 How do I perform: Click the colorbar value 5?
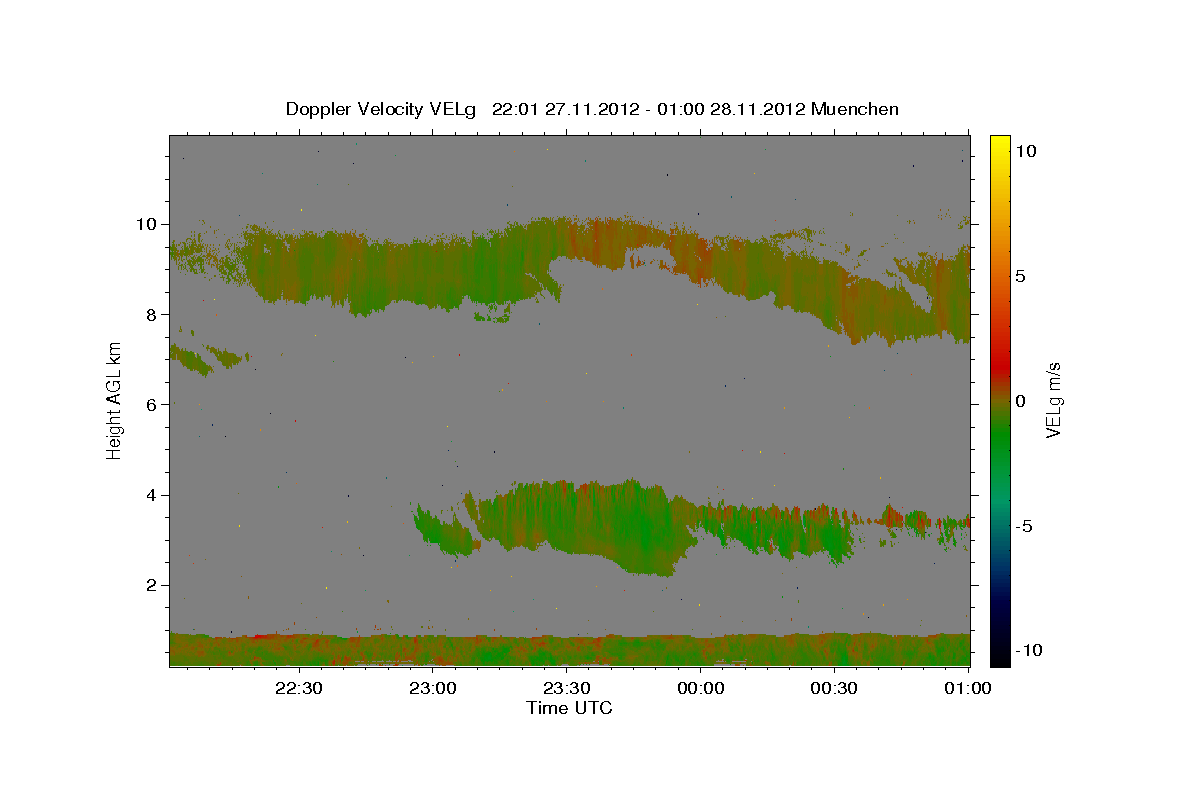click(1021, 276)
